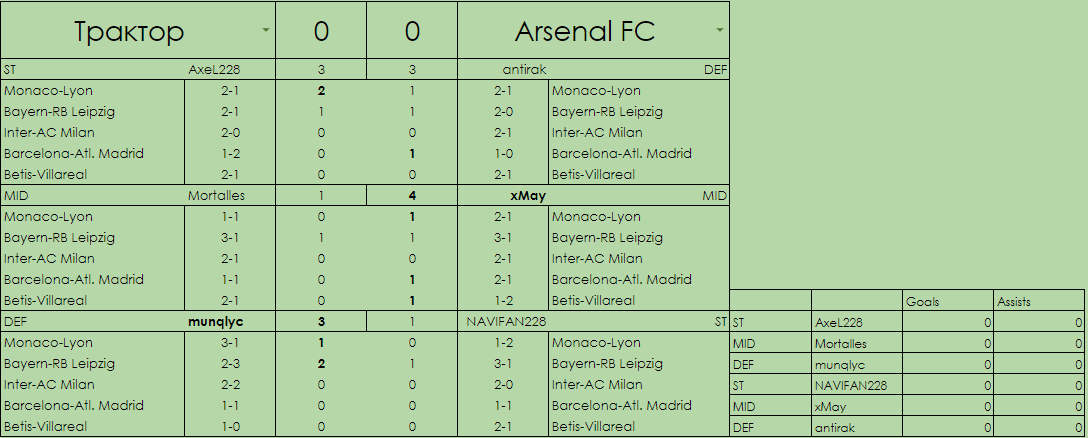The image size is (1088, 438).
Task: Select the Трактор team name cell
Action: point(129,31)
